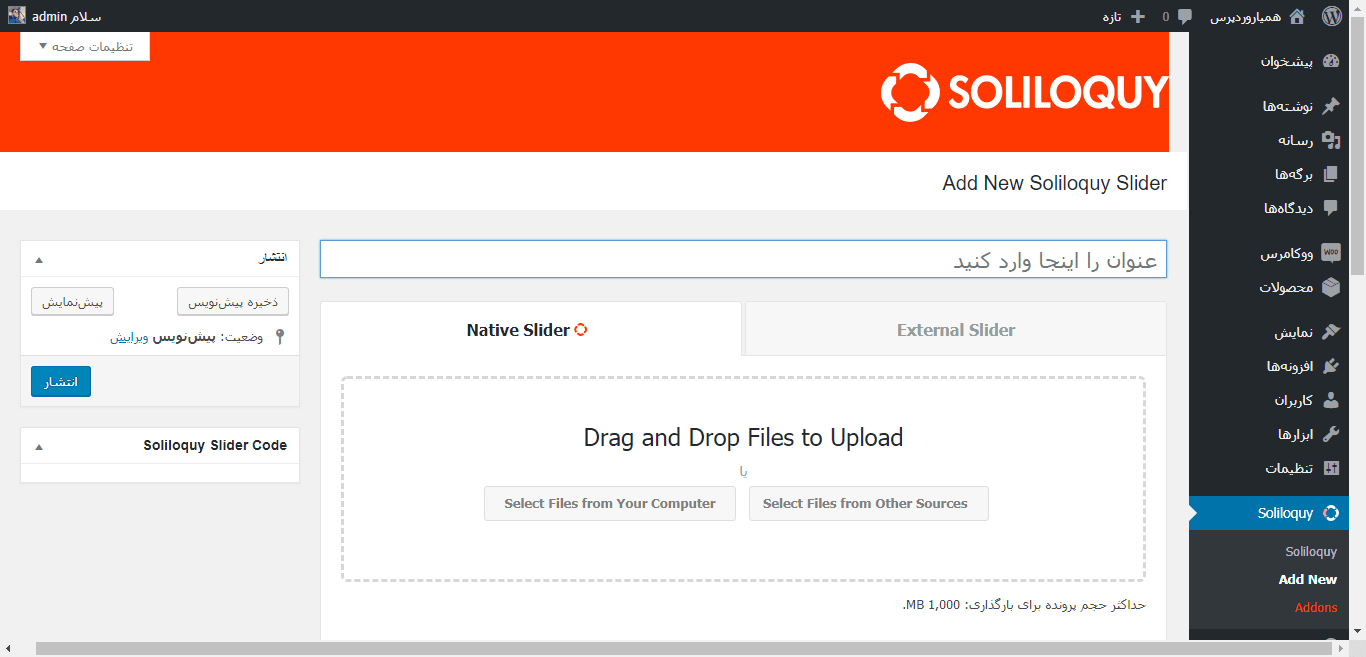Click the brush icon next to نمایش
Screen dimensions: 1366x657
coord(1330,332)
